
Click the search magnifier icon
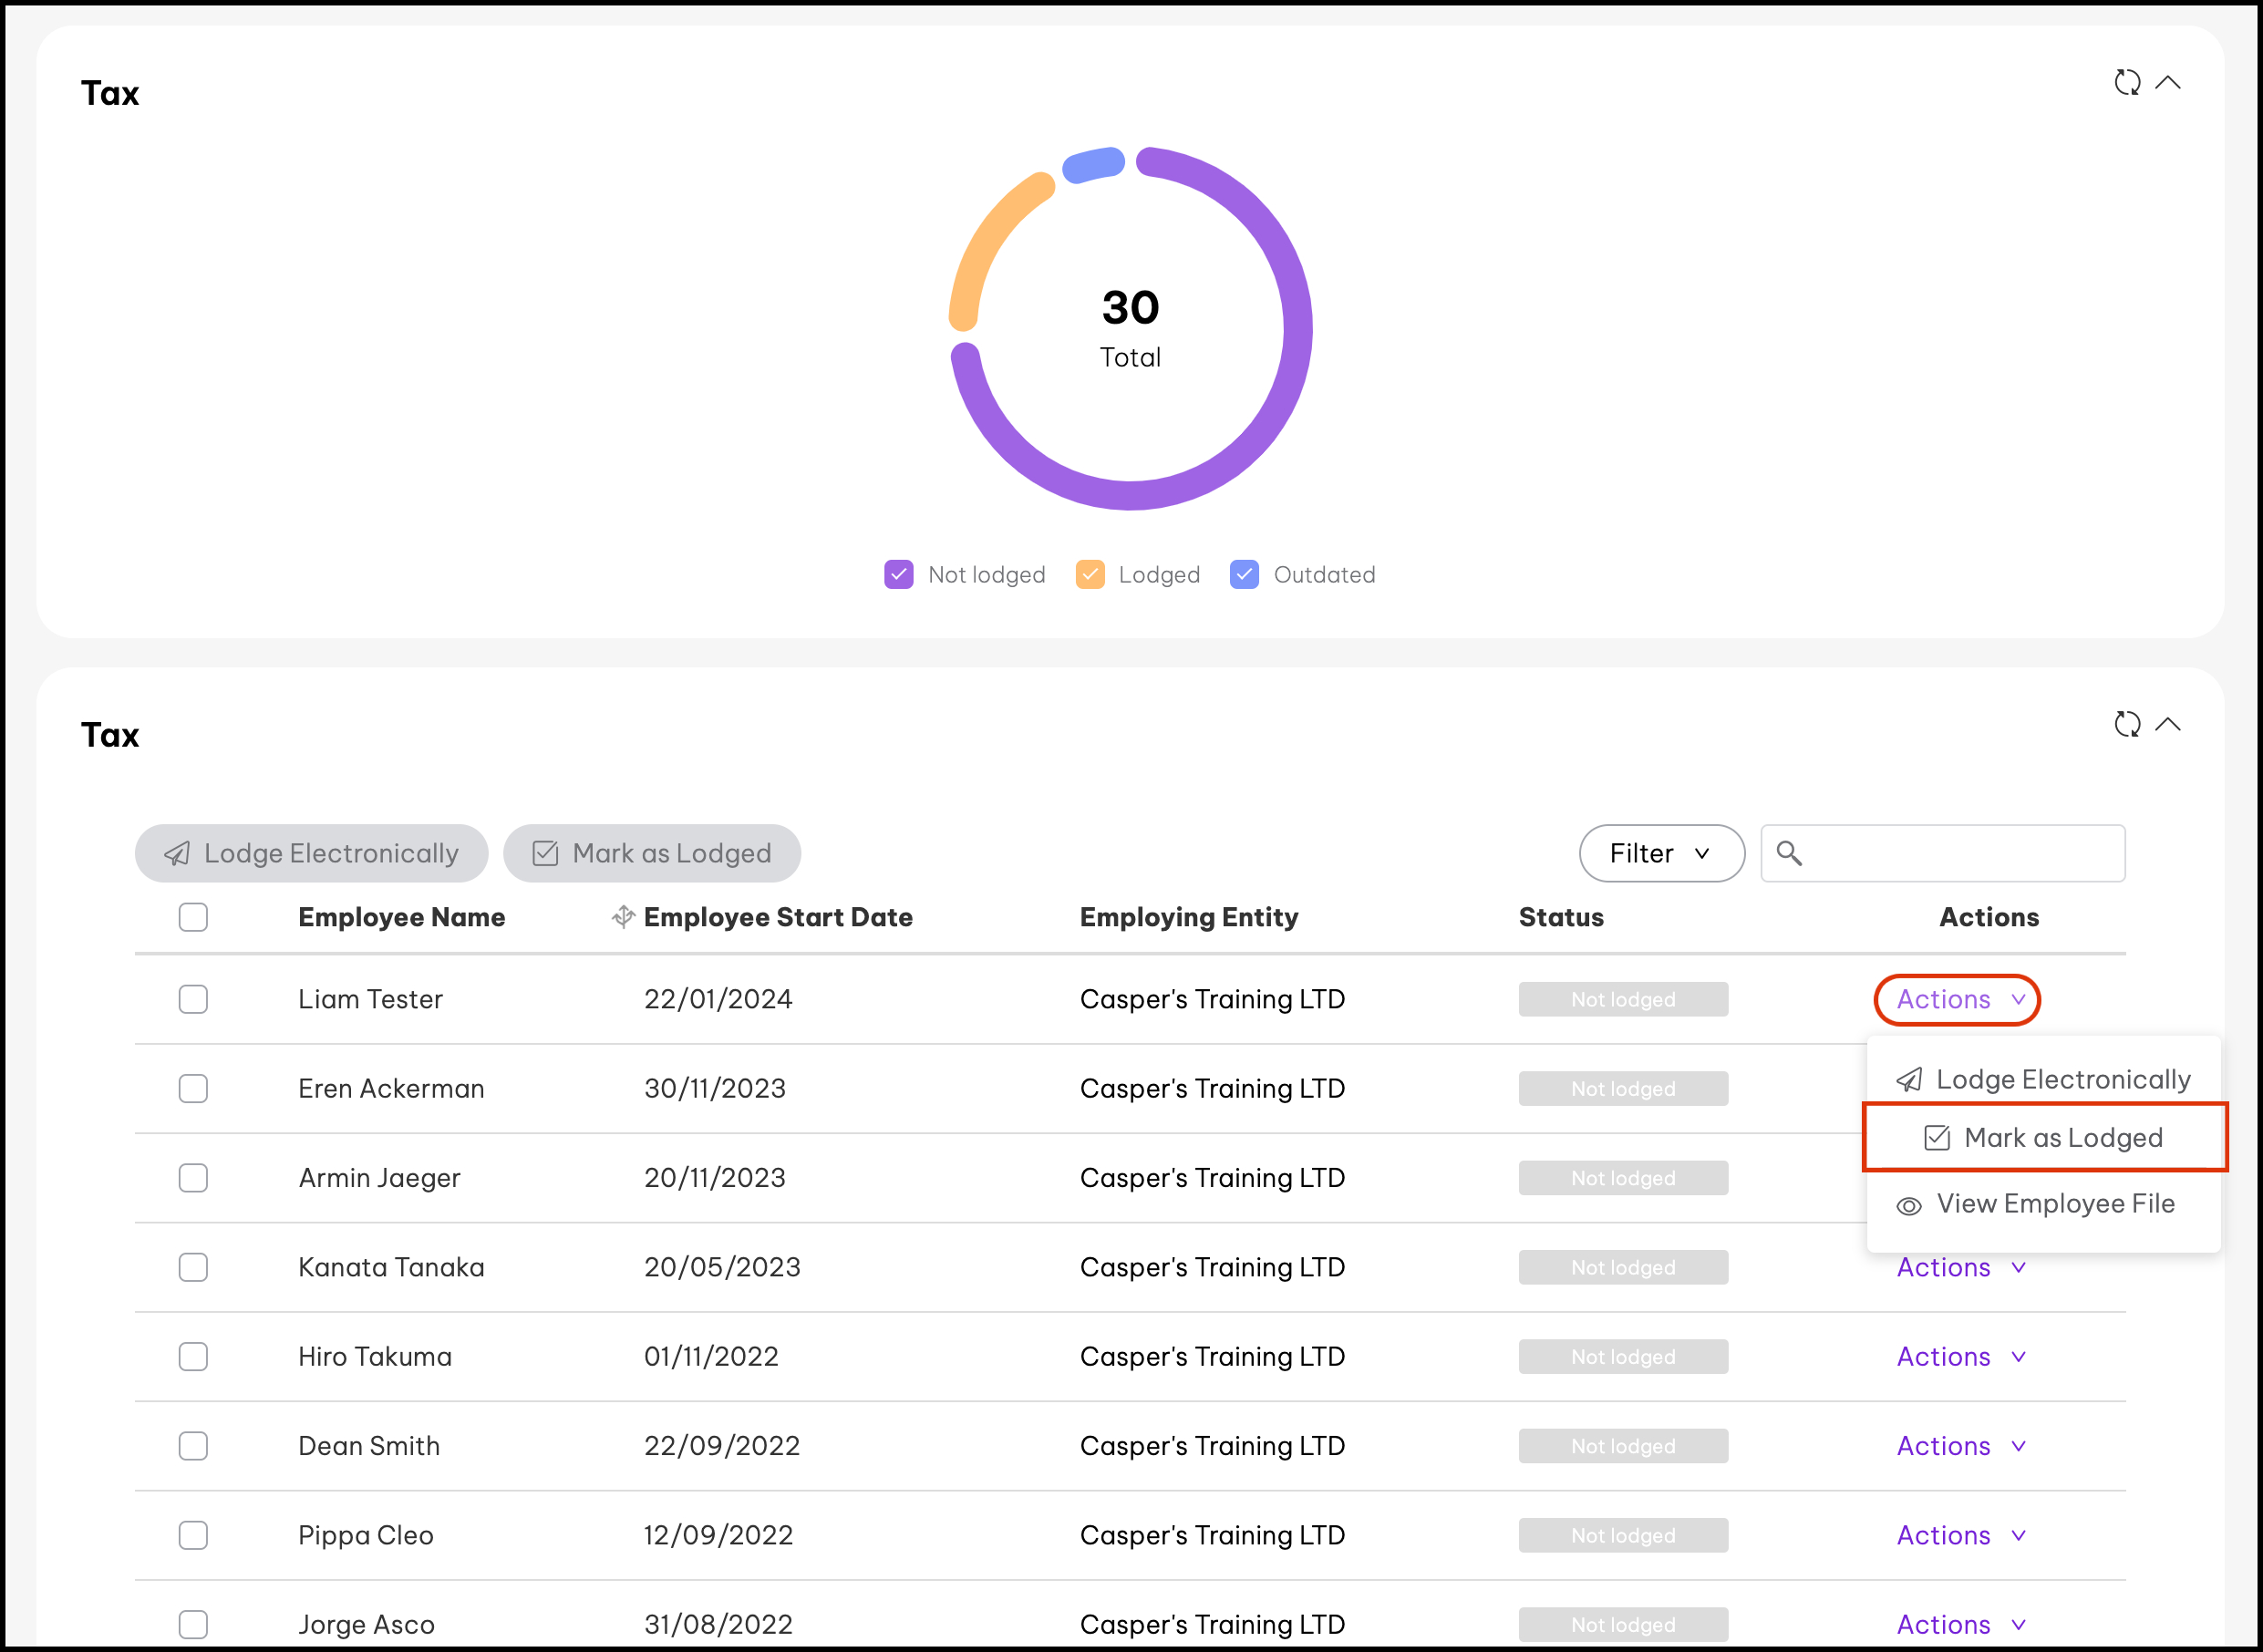[1789, 853]
